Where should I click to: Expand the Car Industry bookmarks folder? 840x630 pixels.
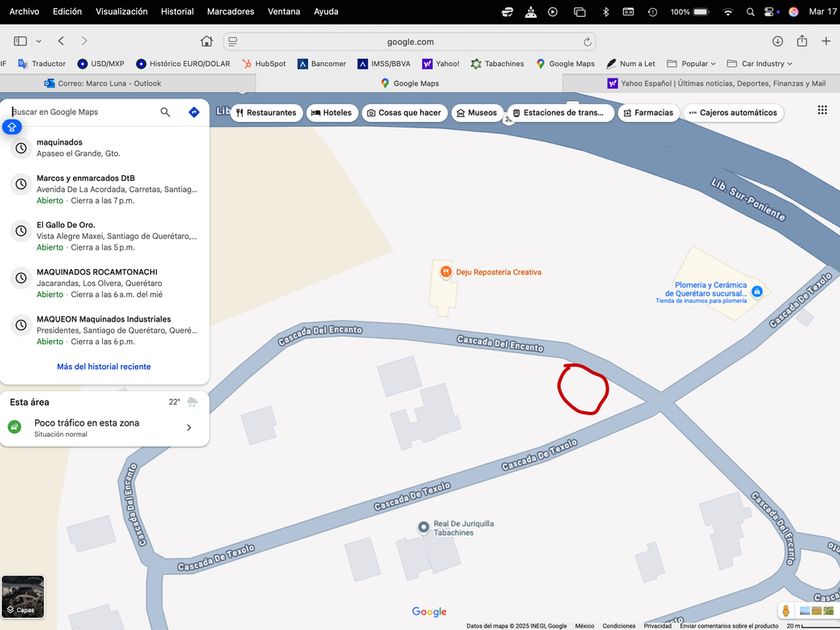click(x=760, y=63)
